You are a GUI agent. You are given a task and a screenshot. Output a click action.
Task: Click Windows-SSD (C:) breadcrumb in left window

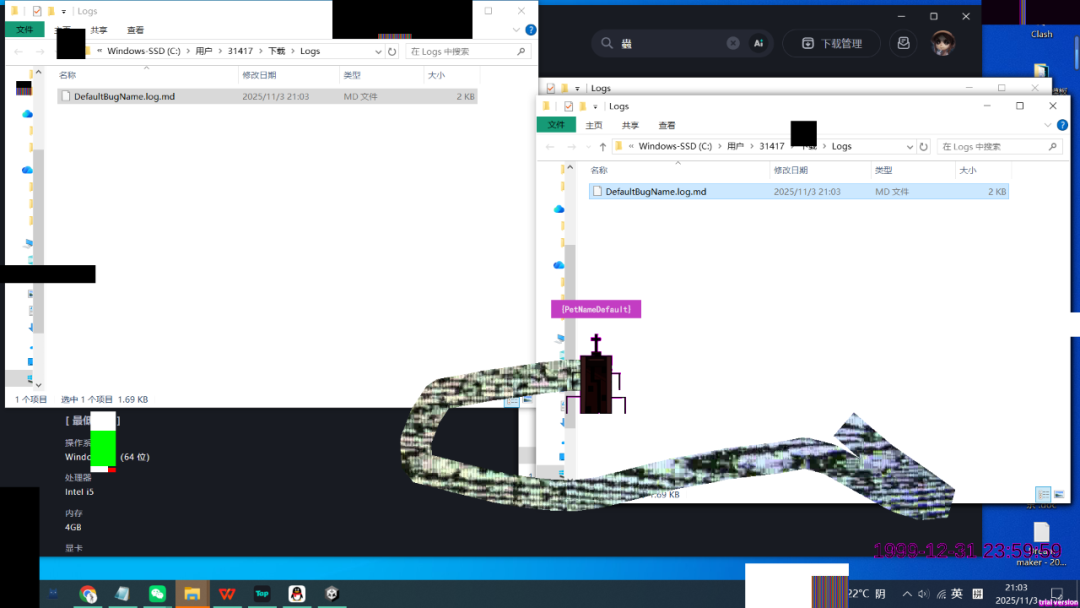143,51
